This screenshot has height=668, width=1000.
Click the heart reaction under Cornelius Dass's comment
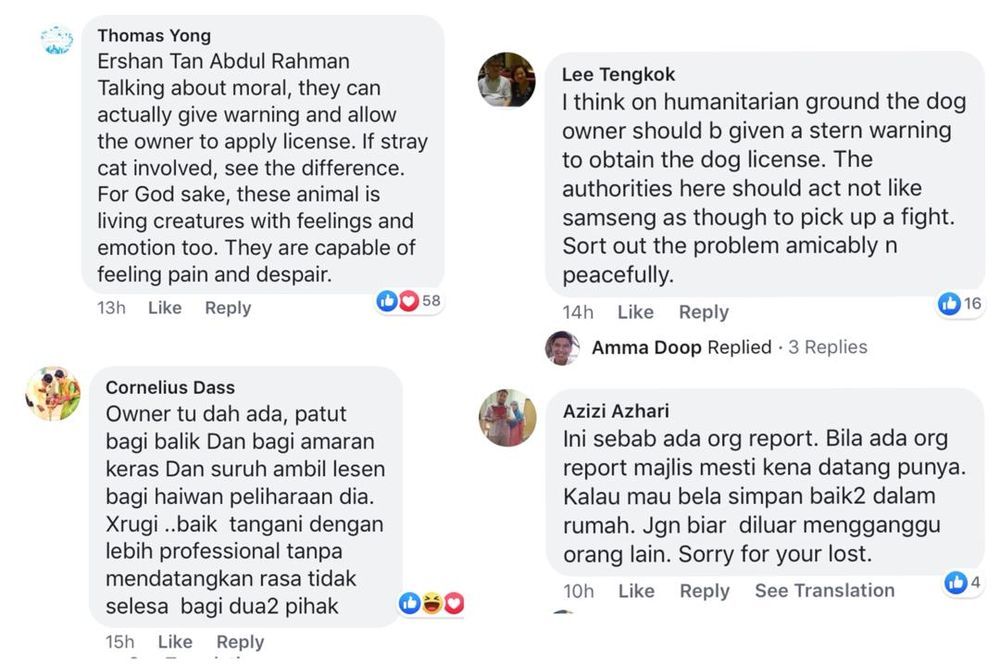click(452, 603)
